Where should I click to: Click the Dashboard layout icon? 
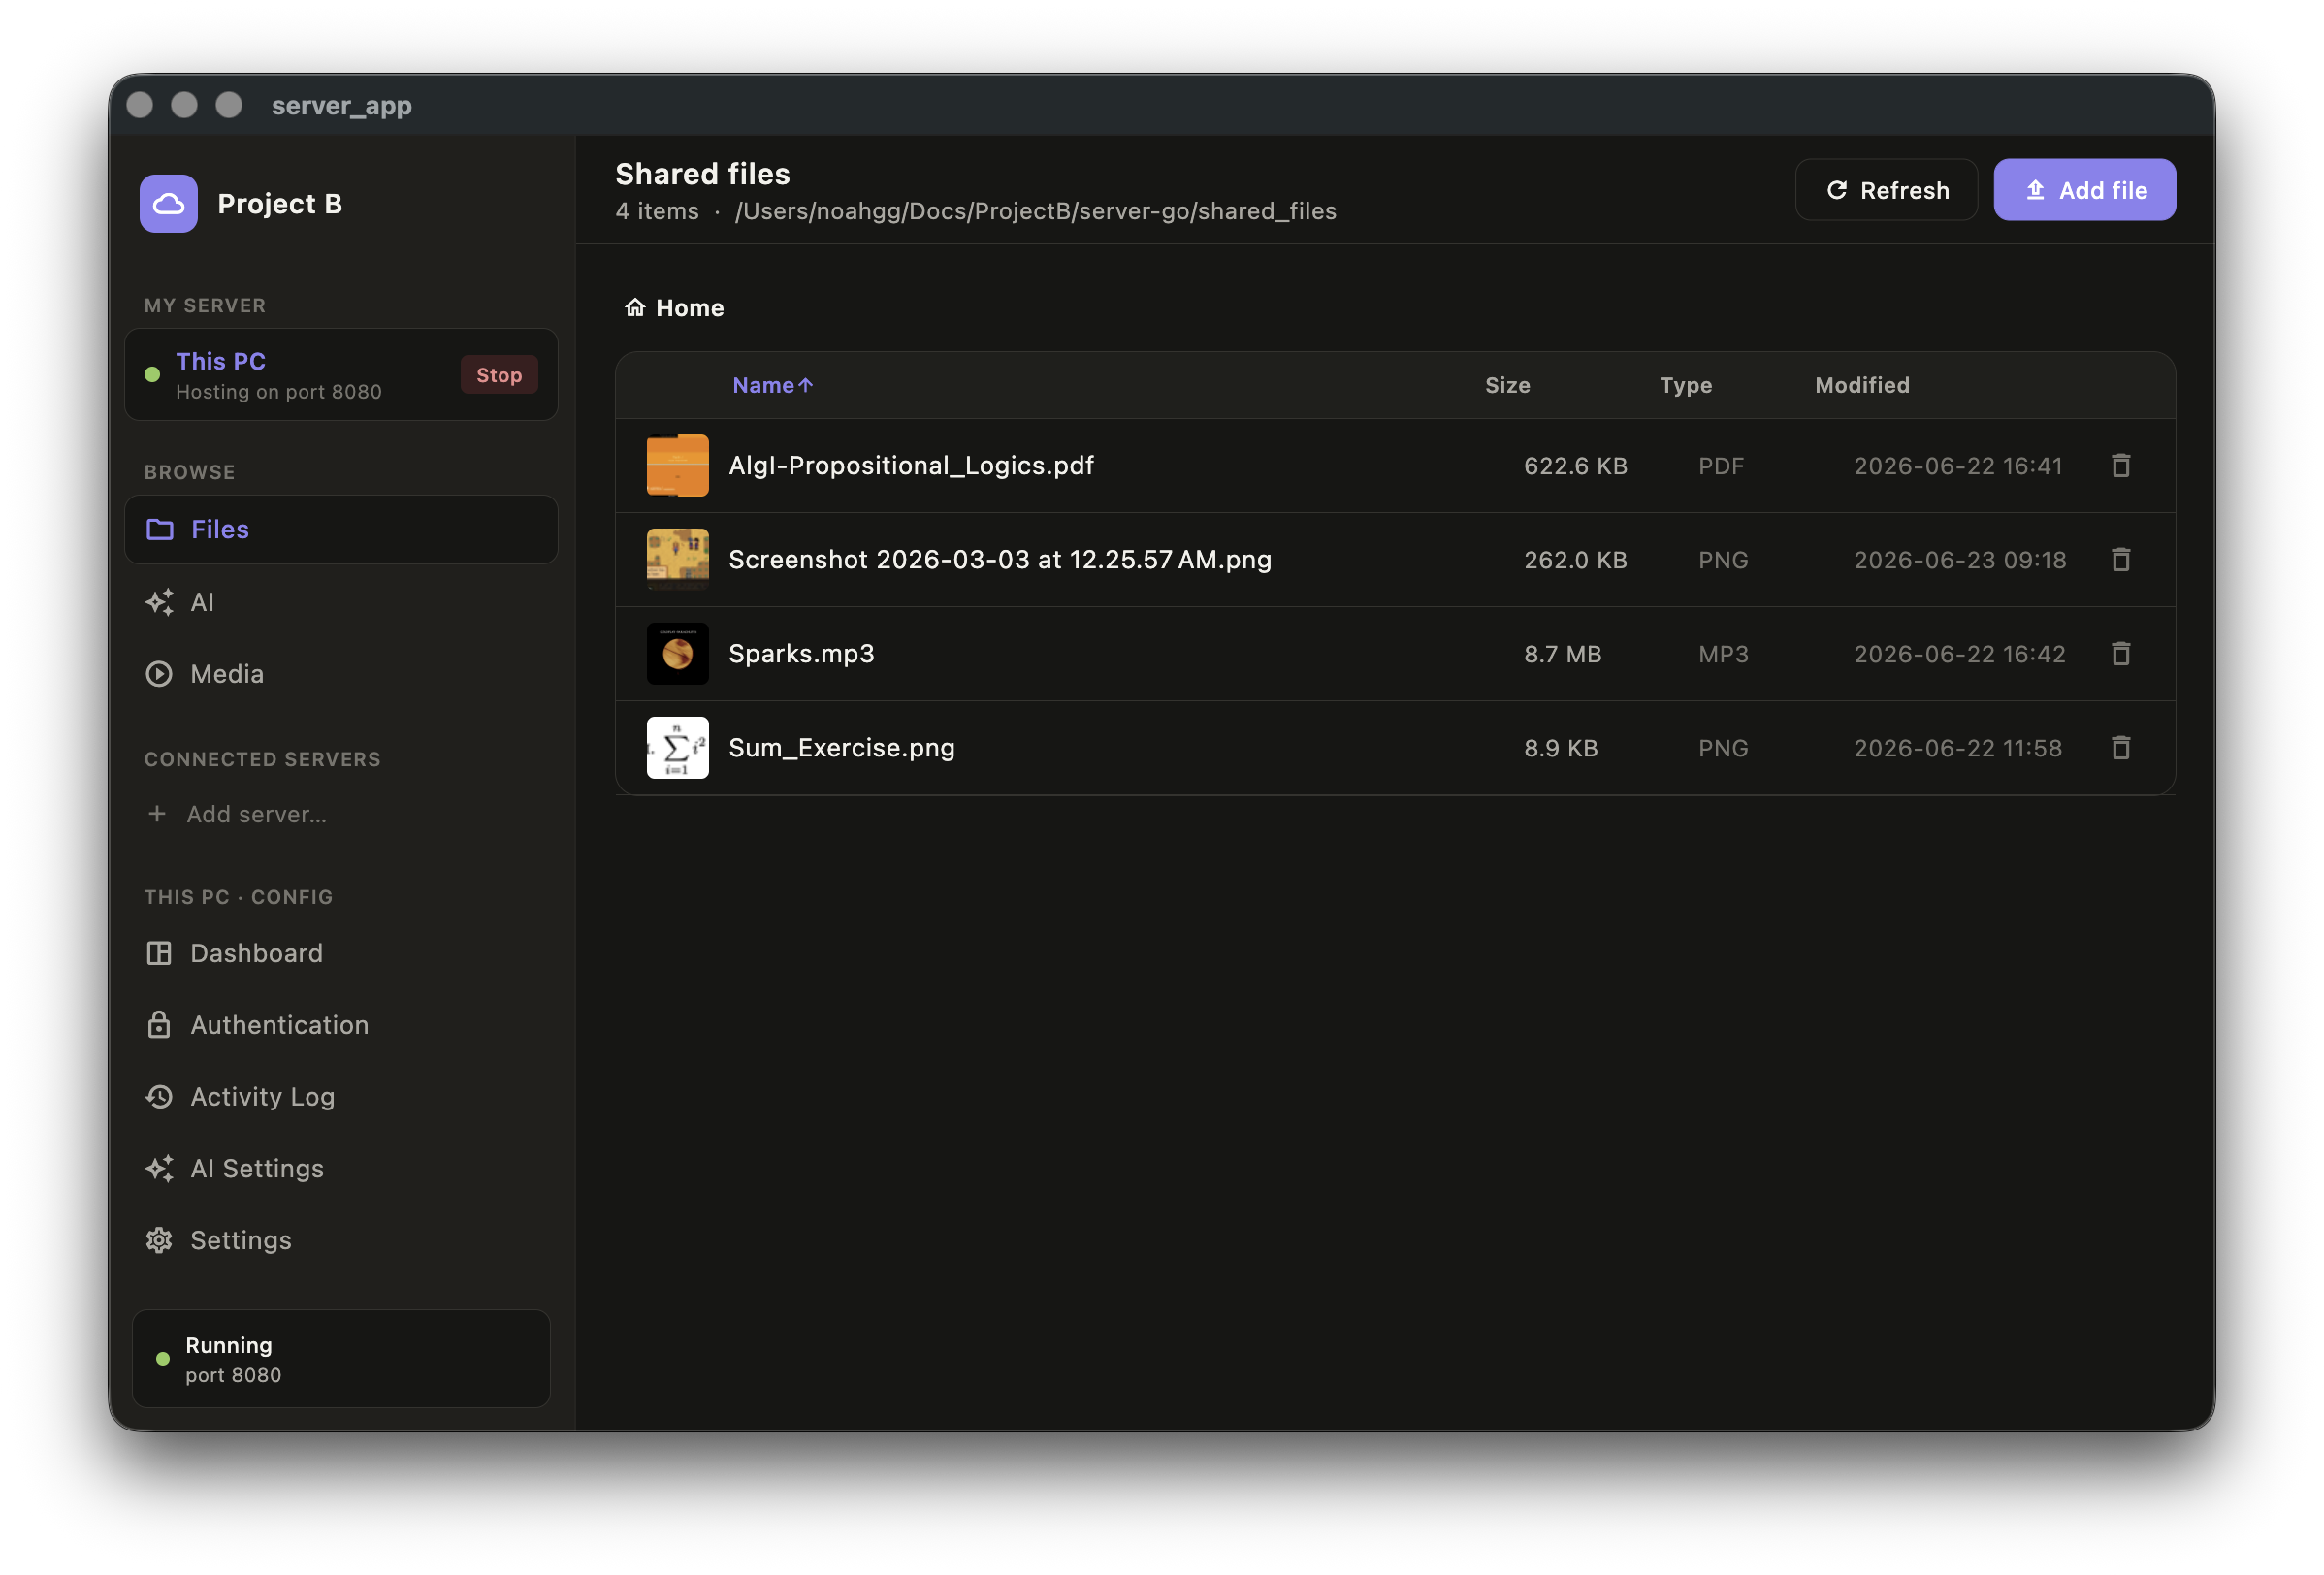click(159, 953)
